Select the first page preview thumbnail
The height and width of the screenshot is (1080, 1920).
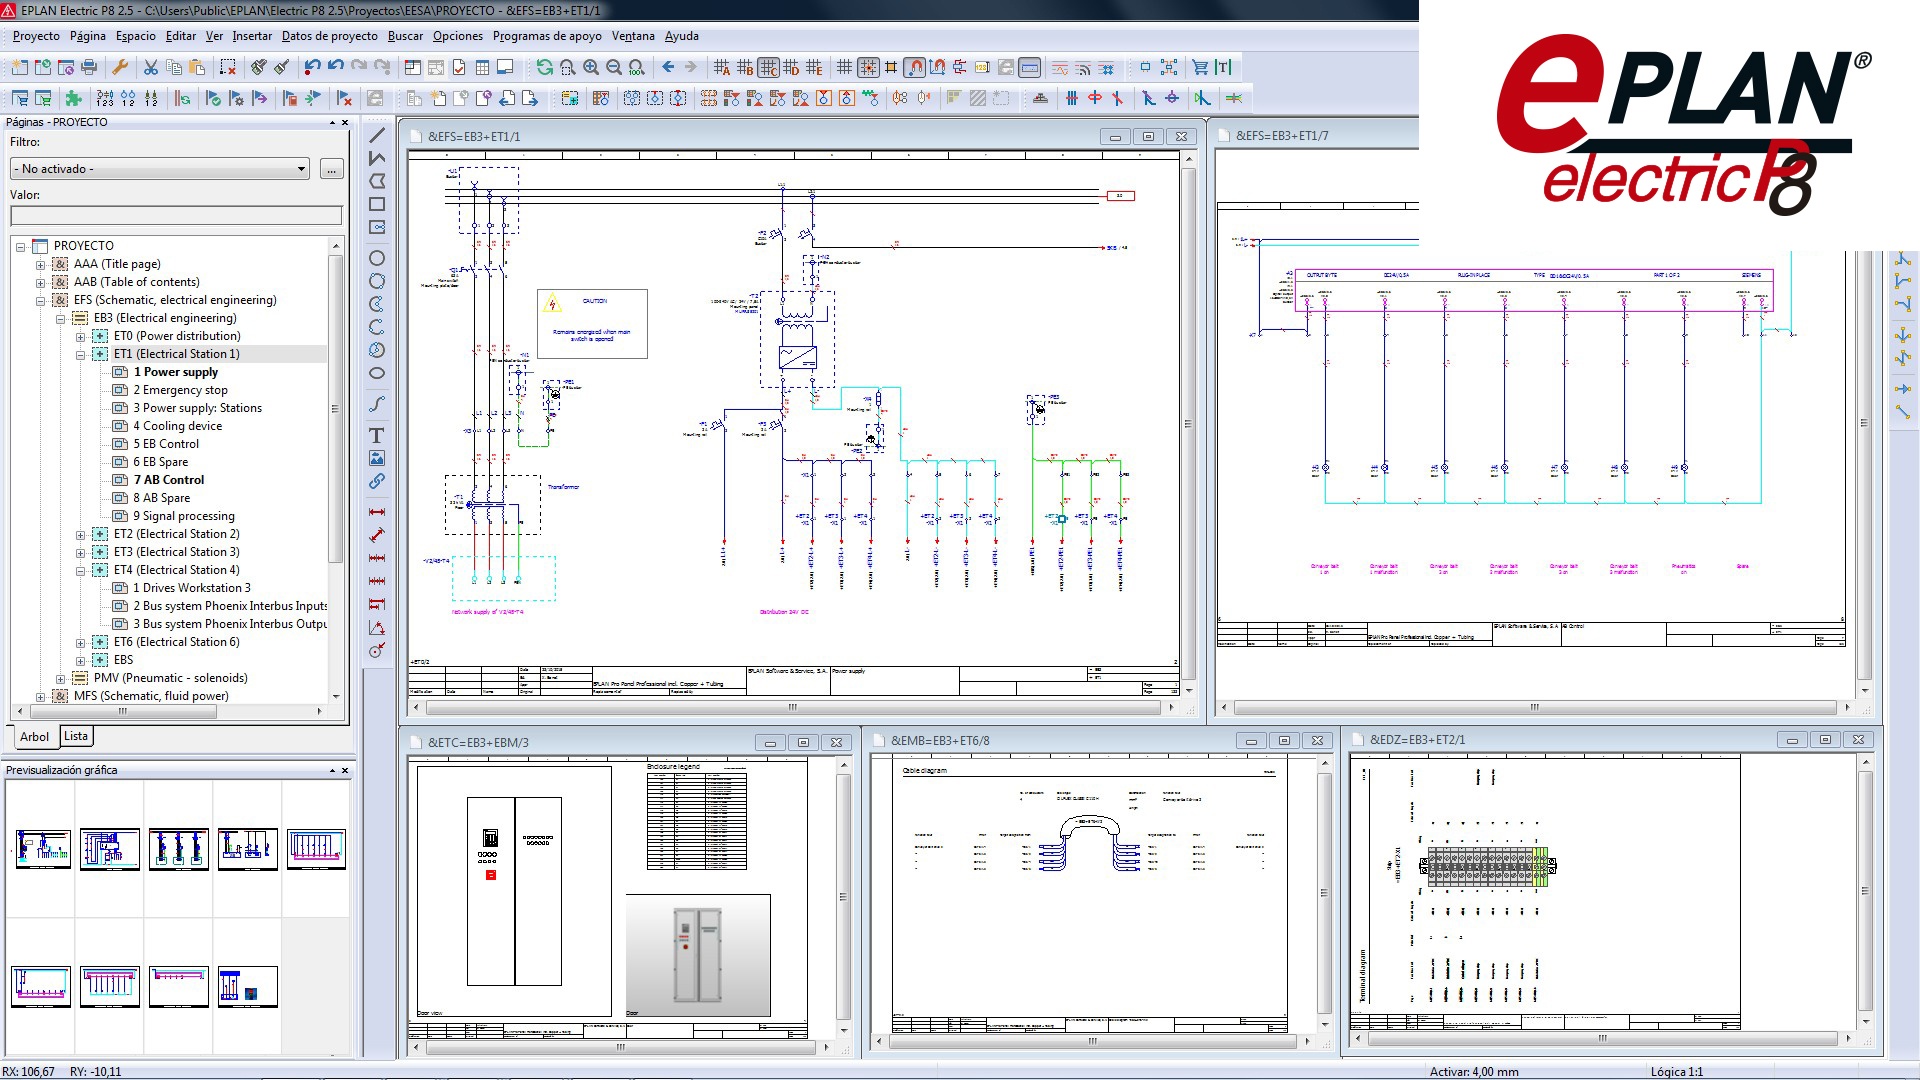[41, 849]
